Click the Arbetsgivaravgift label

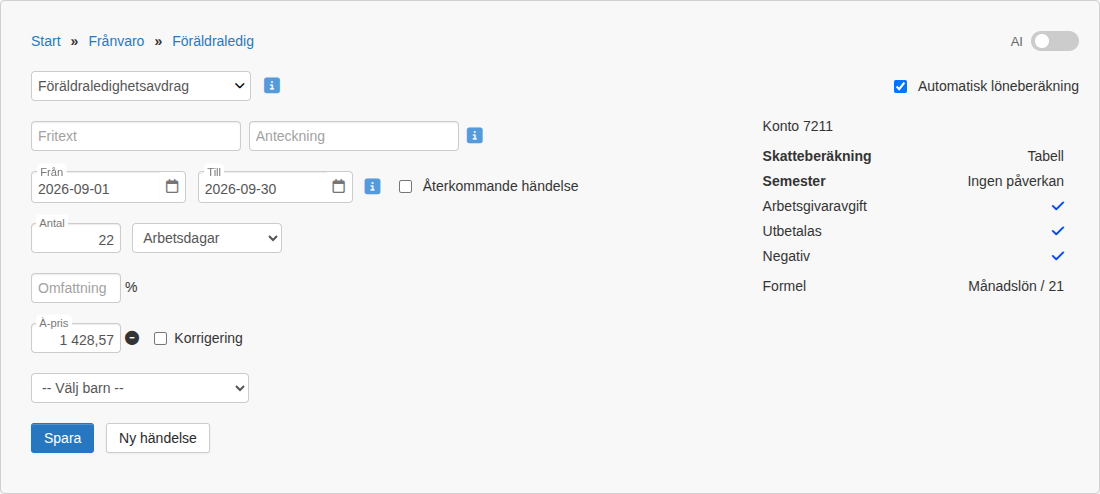point(814,206)
